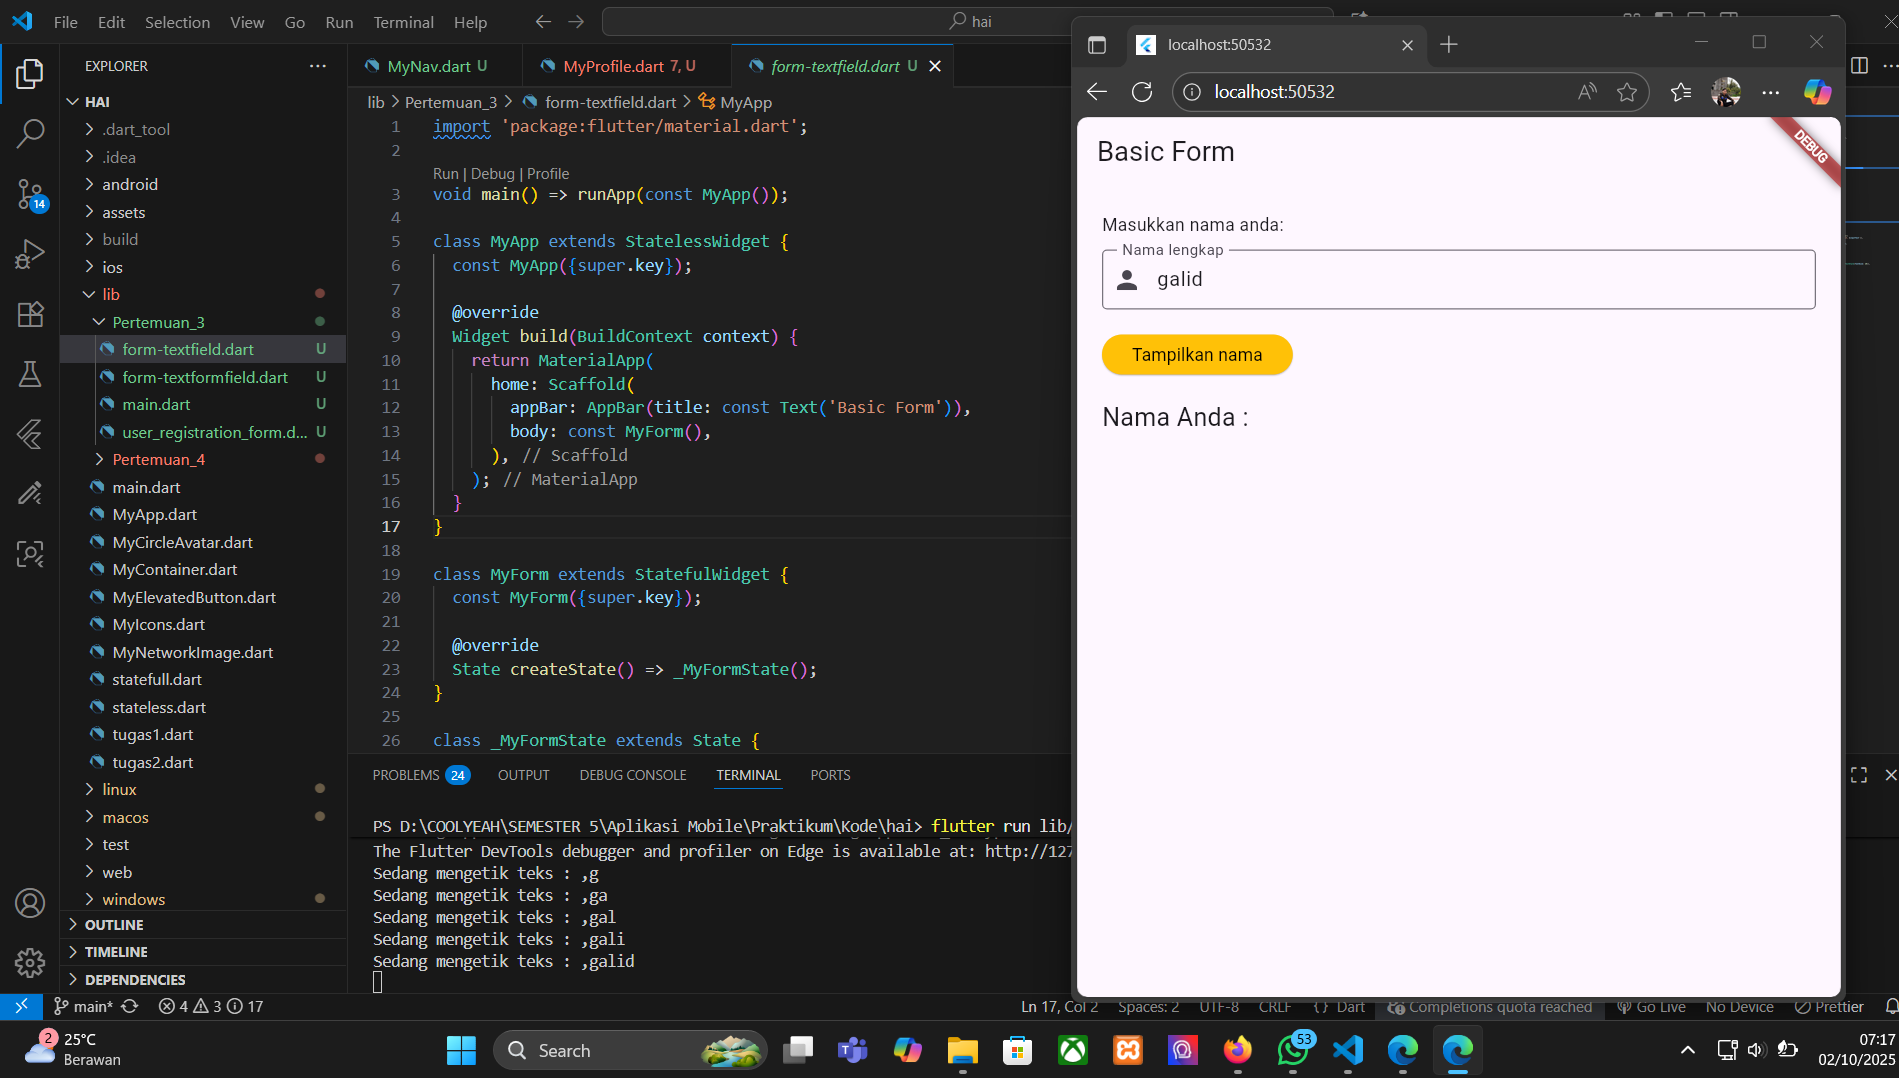Open the Extensions view
This screenshot has width=1899, height=1078.
tap(30, 315)
